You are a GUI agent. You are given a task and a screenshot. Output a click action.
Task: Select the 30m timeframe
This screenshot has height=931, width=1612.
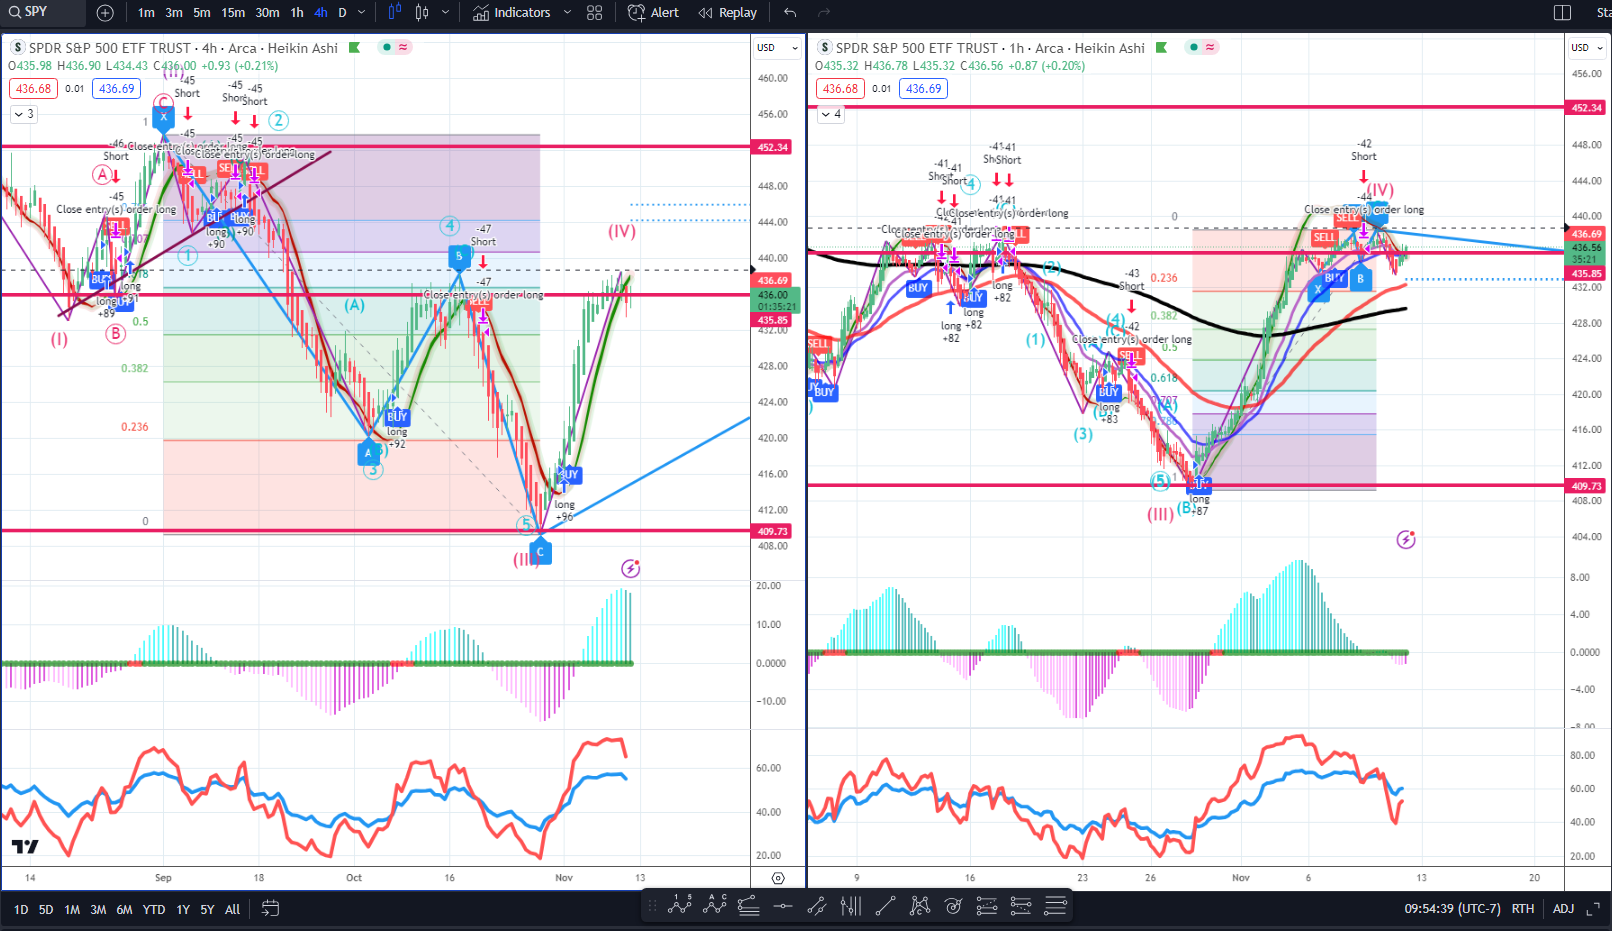[x=267, y=13]
